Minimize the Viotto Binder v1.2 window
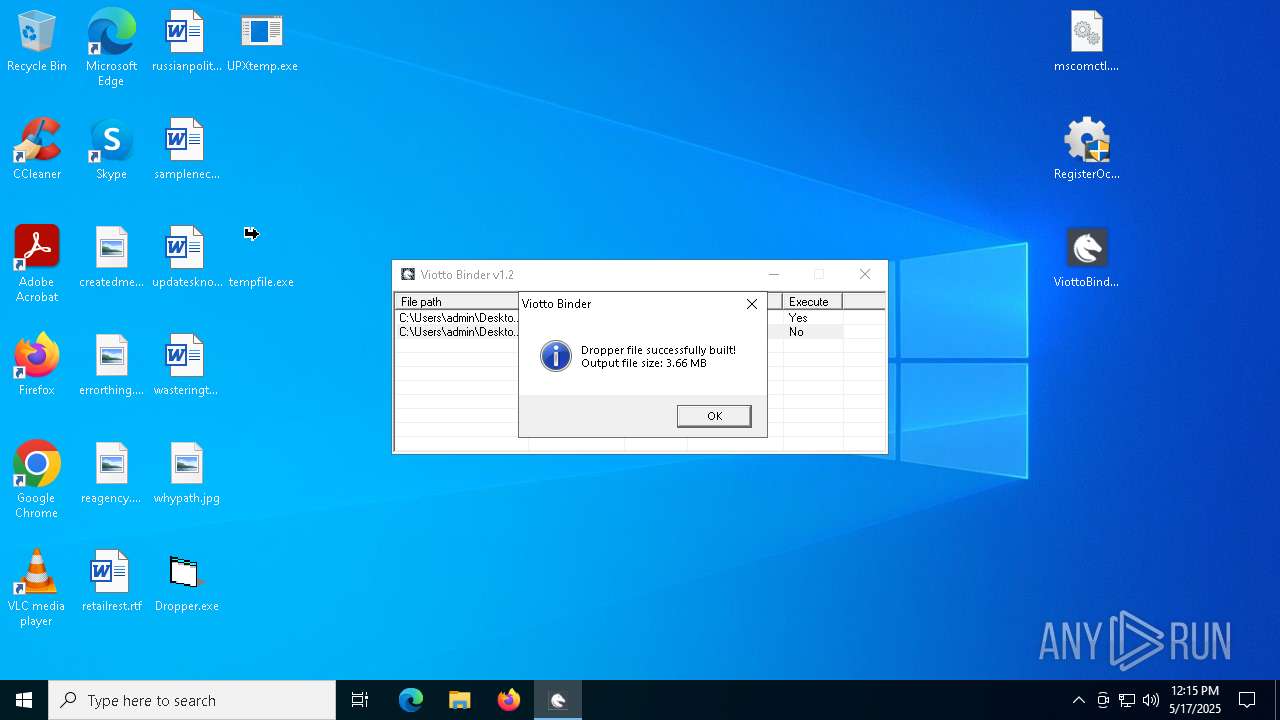Image resolution: width=1280 pixels, height=720 pixels. point(773,274)
